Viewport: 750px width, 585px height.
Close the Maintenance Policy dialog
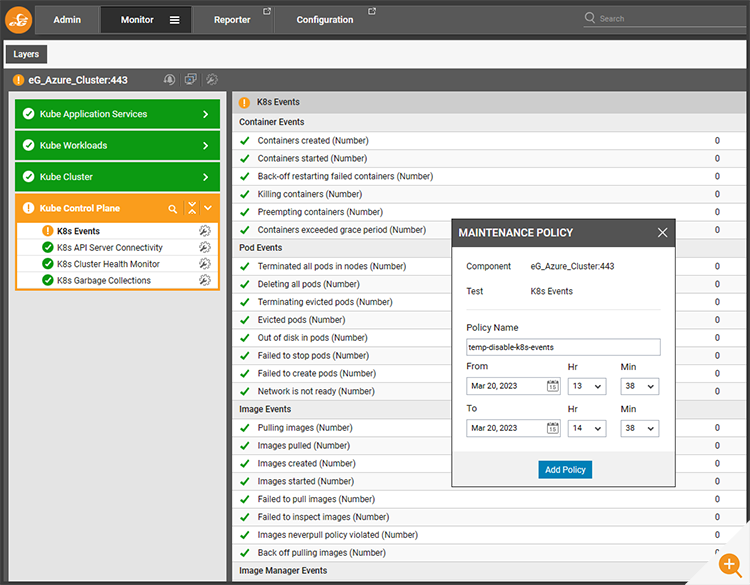[x=662, y=232]
